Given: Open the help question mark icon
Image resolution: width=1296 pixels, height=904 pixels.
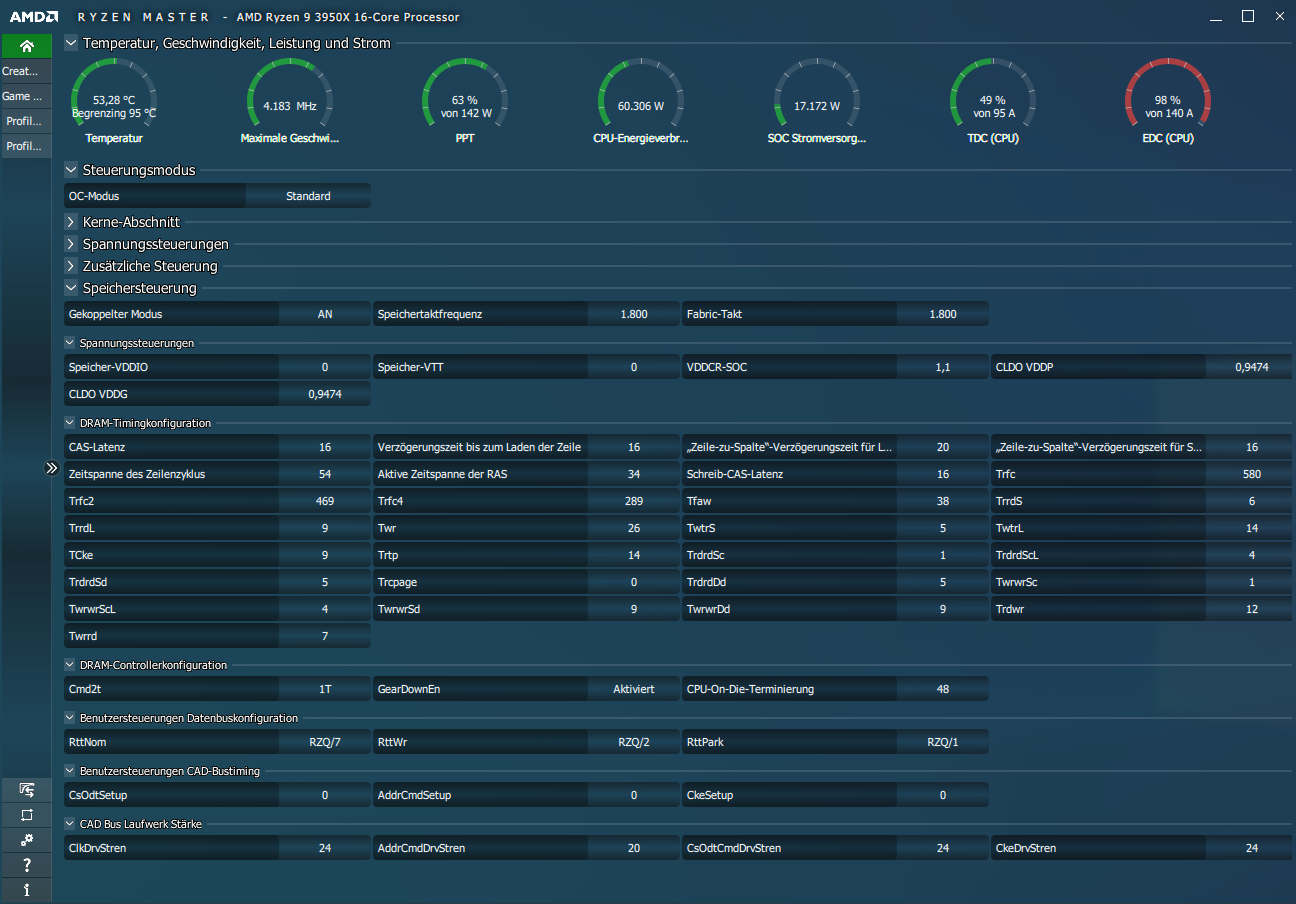Looking at the screenshot, I should point(26,865).
